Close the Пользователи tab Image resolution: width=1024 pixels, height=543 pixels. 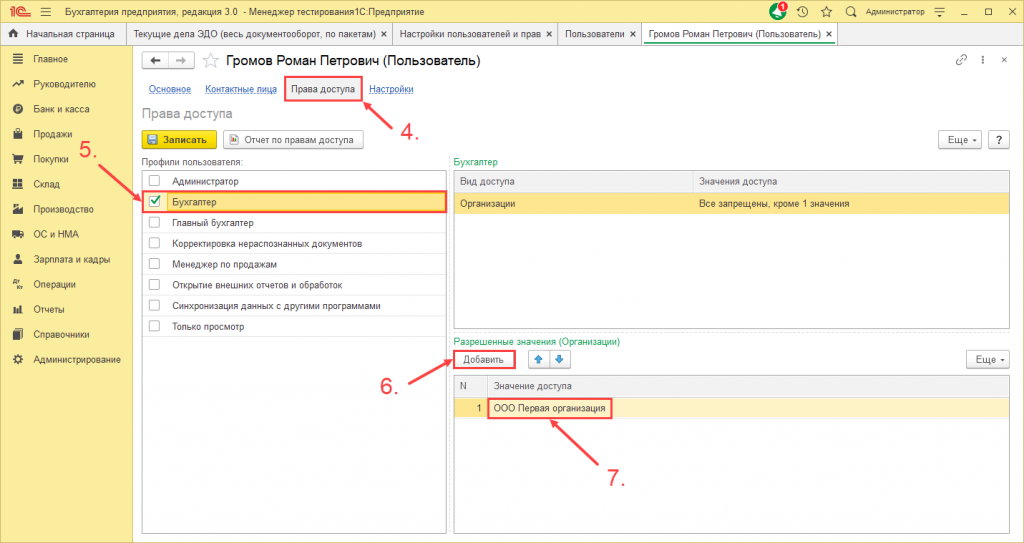point(633,34)
